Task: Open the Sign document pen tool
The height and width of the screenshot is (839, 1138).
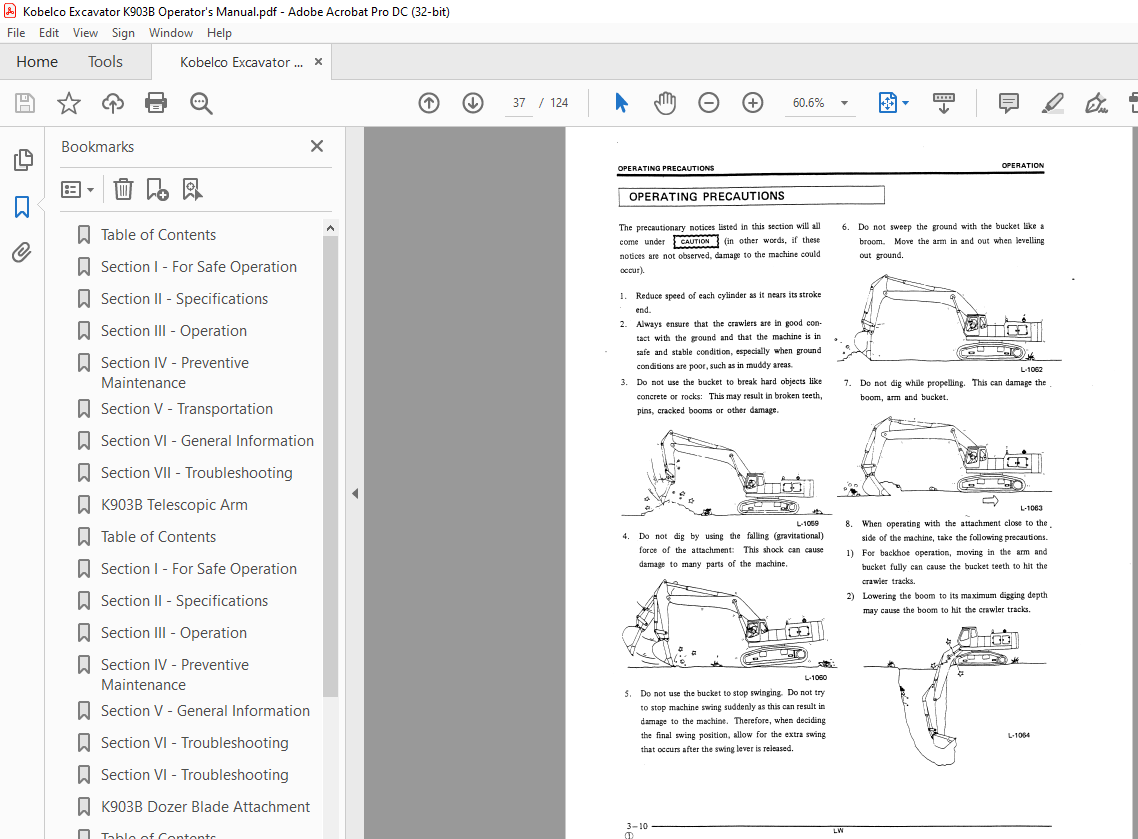Action: [x=1096, y=103]
